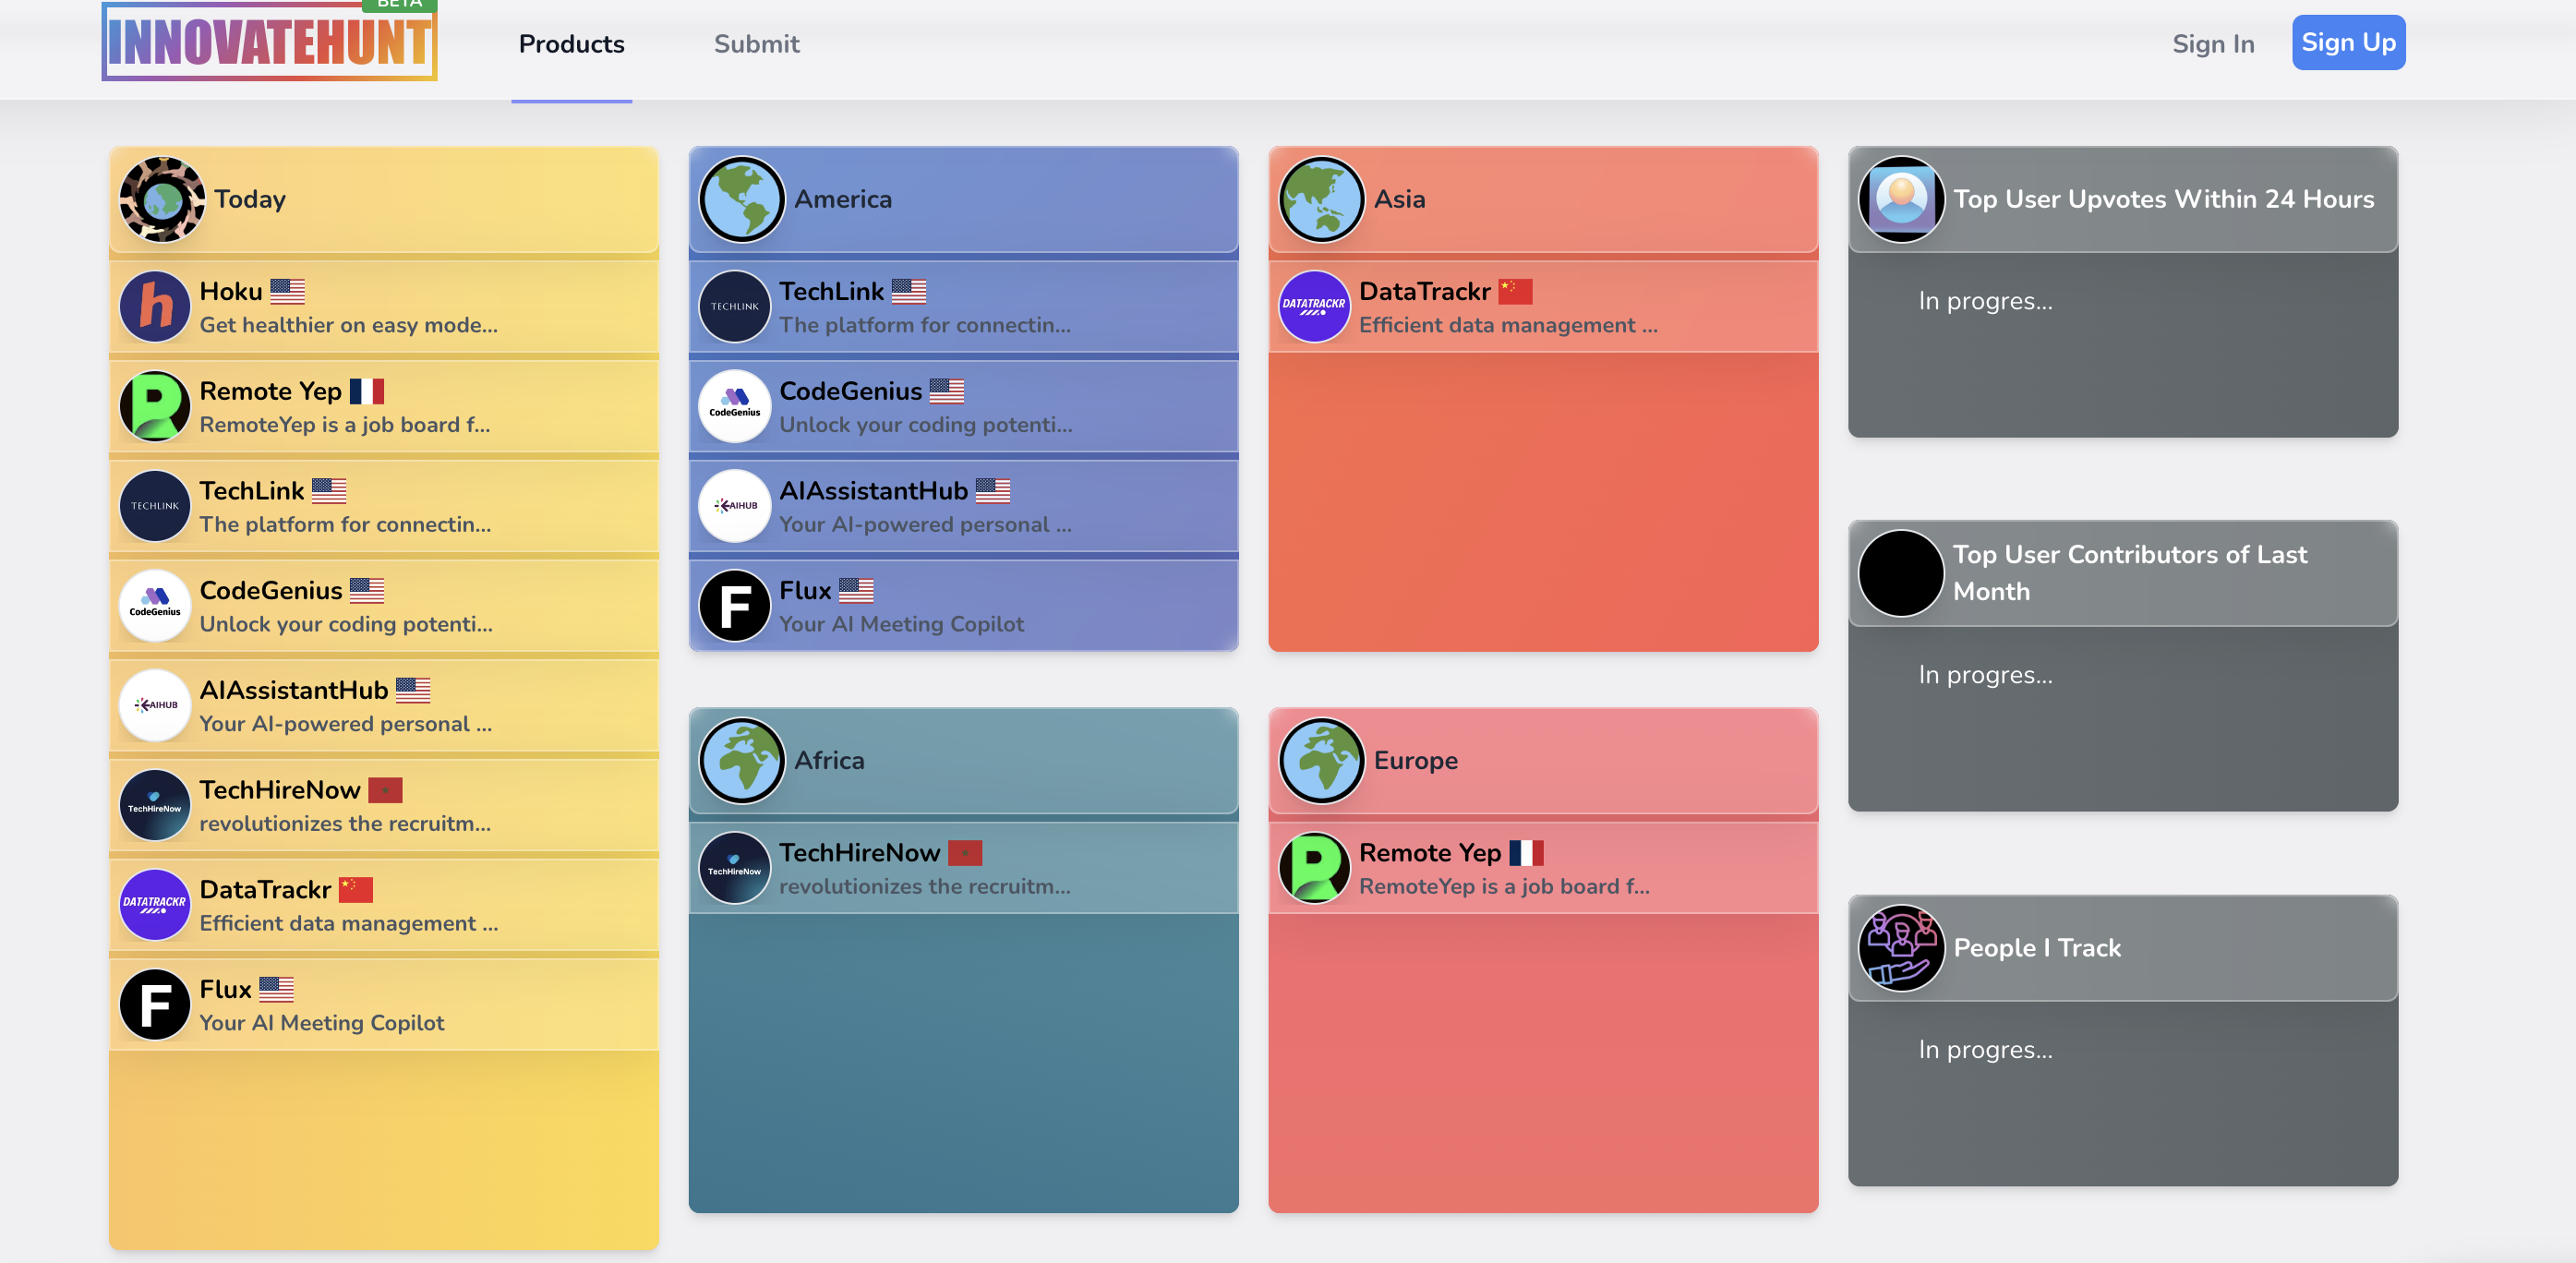Viewport: 2576px width, 1263px height.
Task: Click the Africa globe icon
Action: tap(742, 760)
